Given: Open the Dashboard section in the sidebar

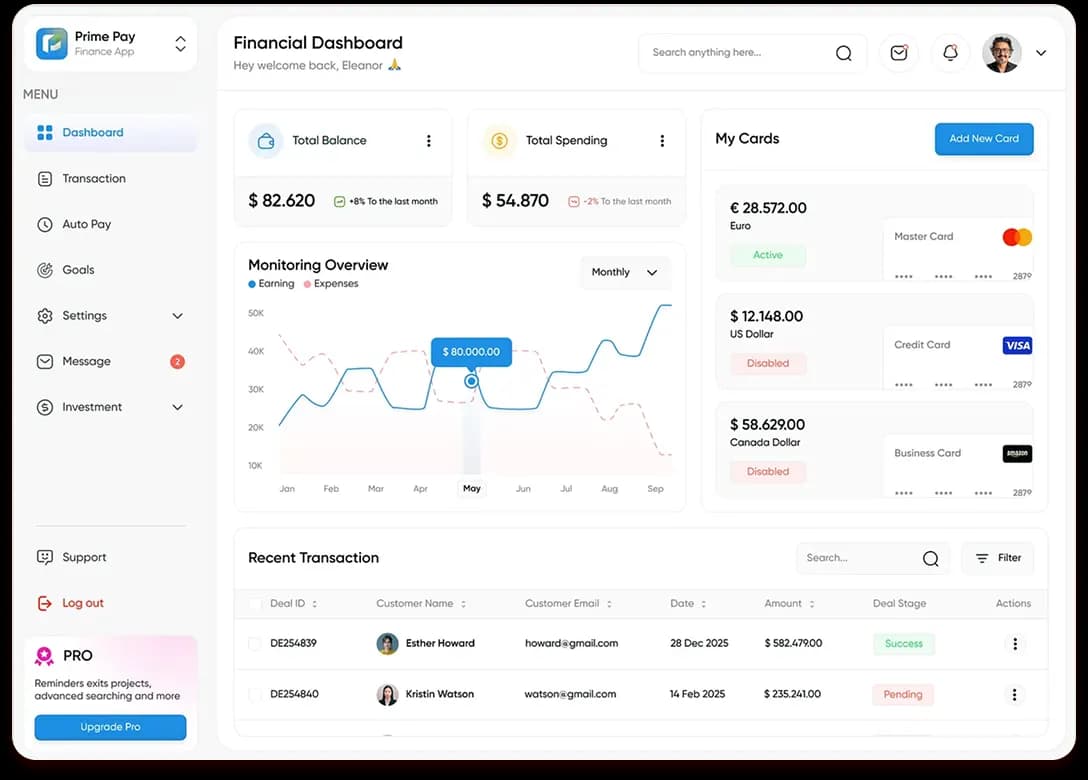Looking at the screenshot, I should tap(92, 132).
